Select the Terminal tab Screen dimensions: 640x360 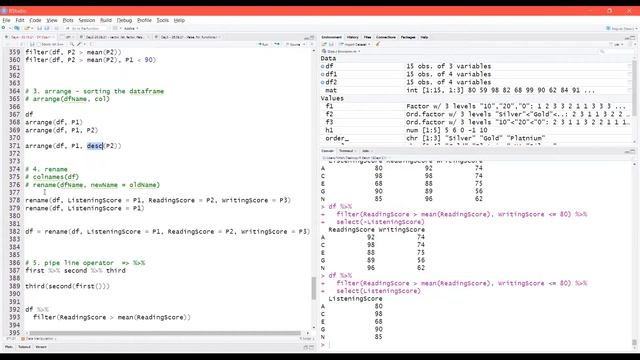347,151
